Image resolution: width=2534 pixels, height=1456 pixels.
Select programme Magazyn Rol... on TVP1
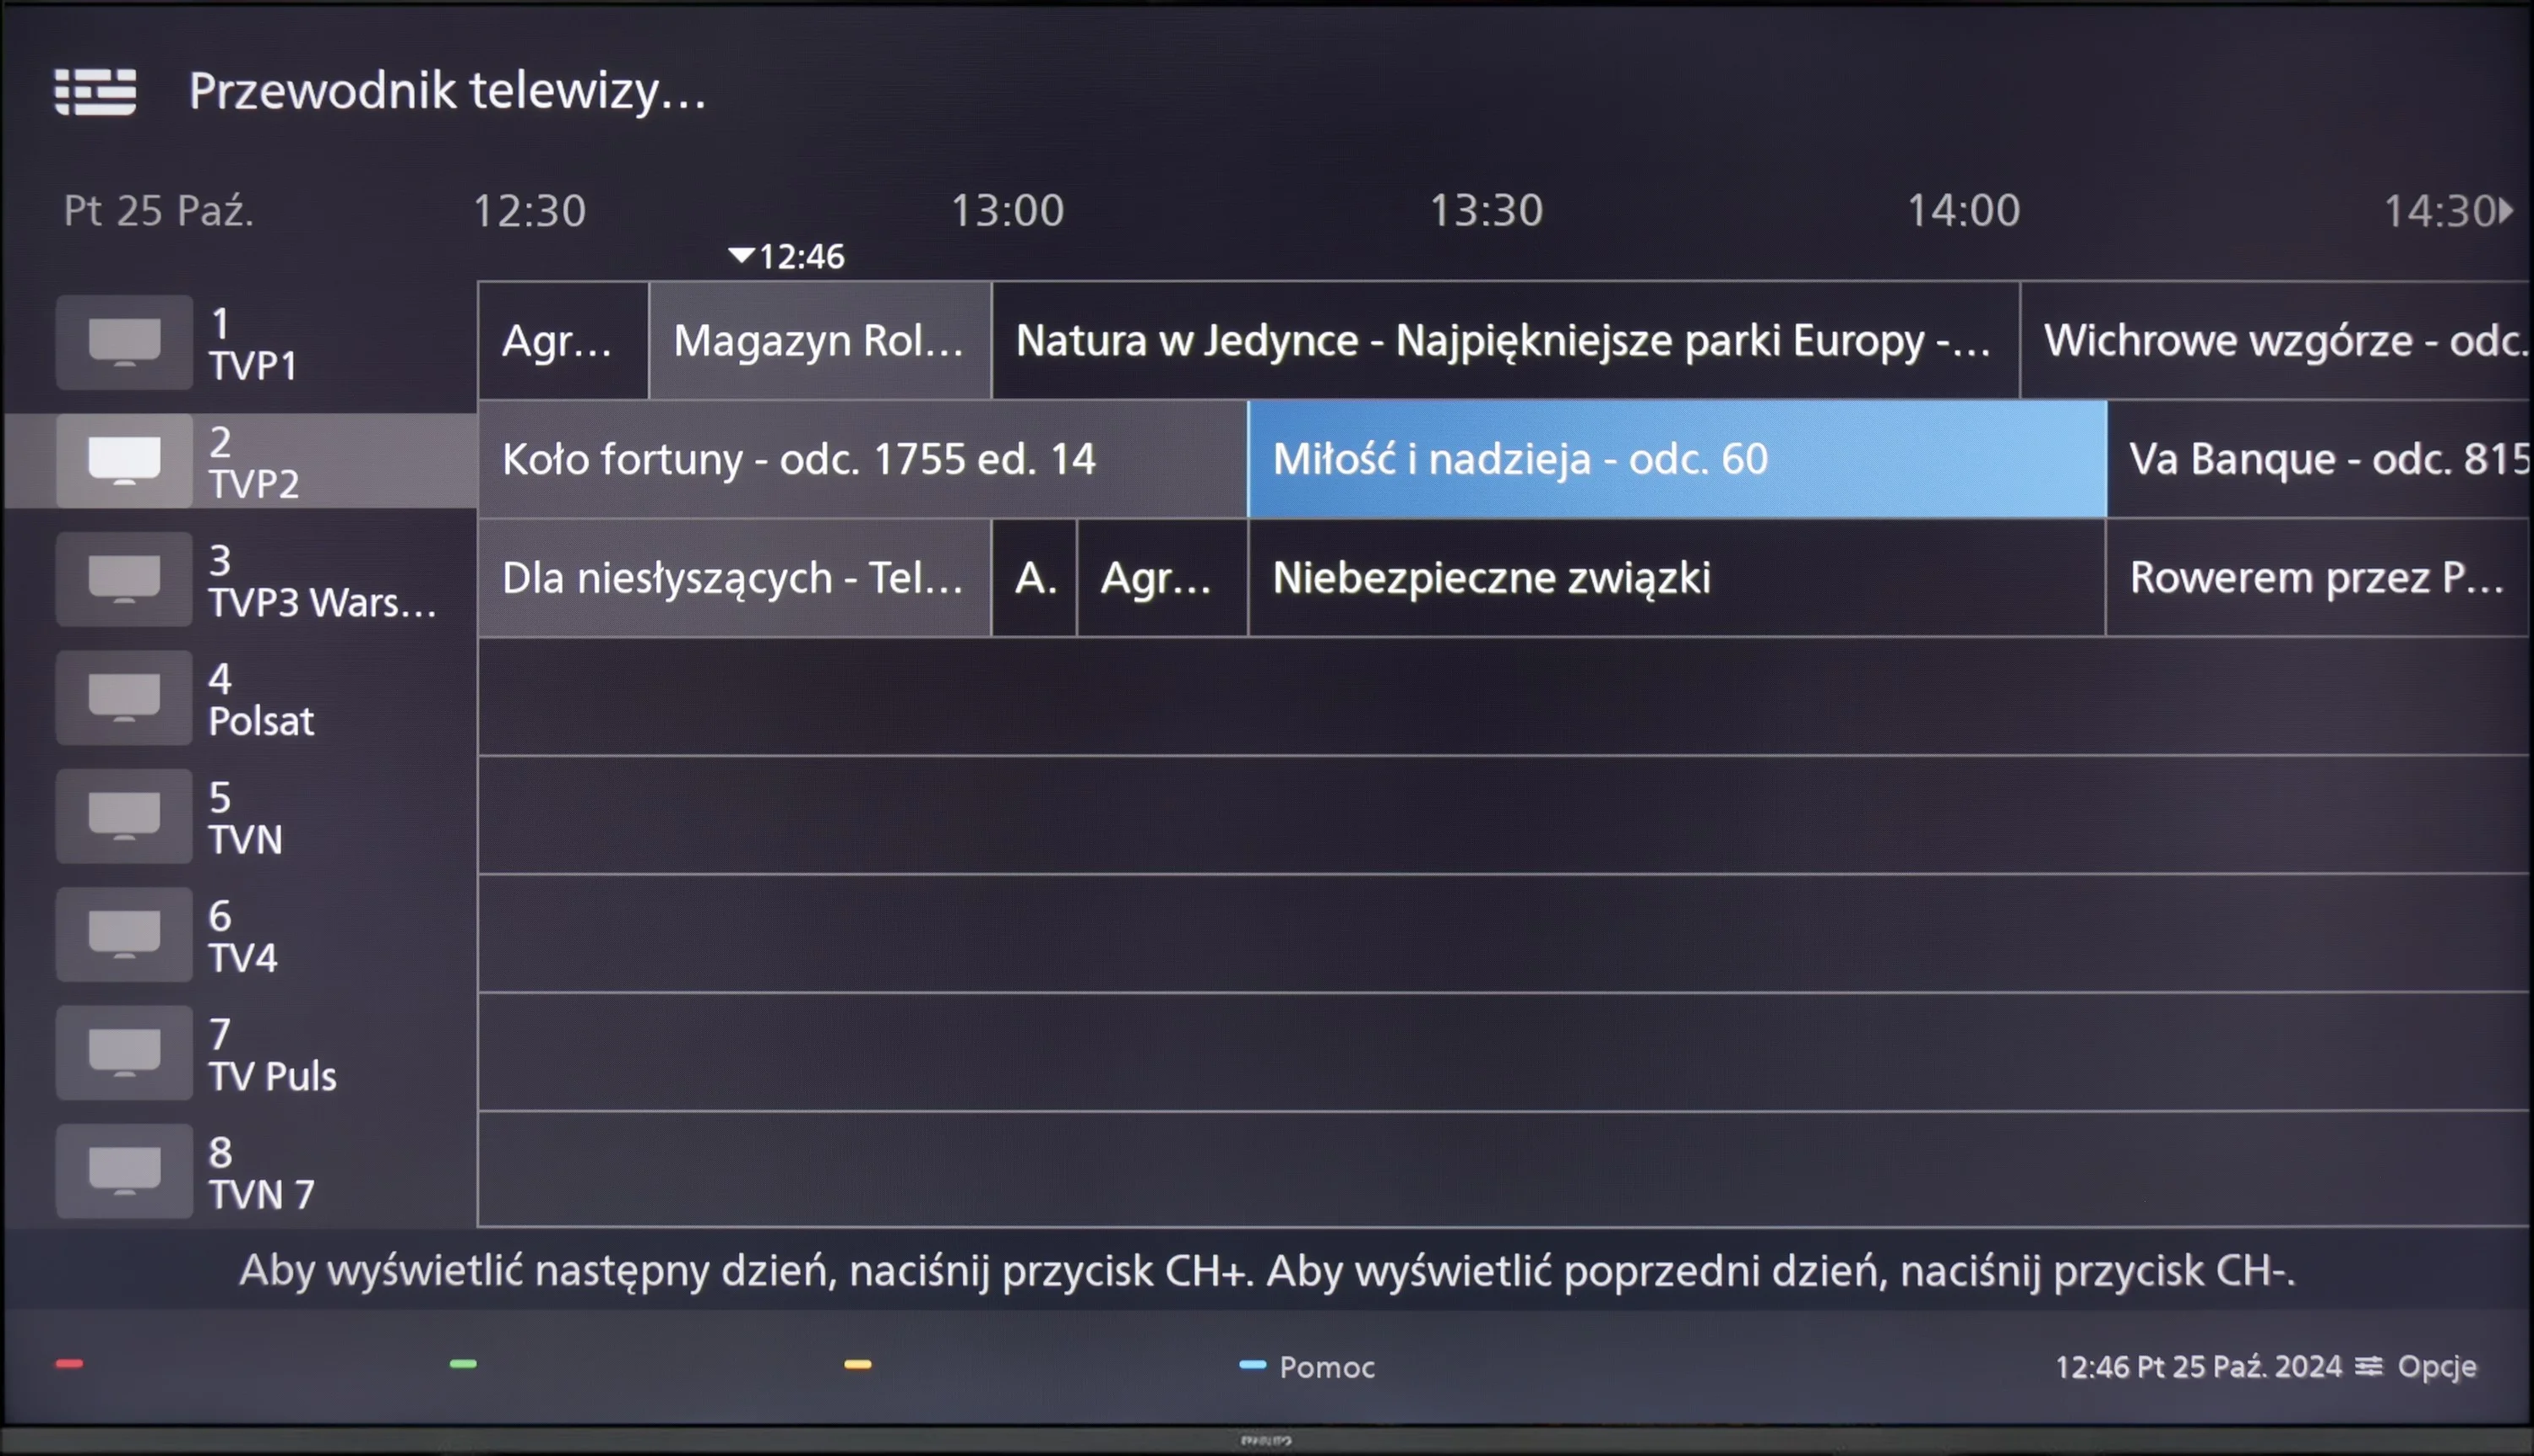click(820, 341)
